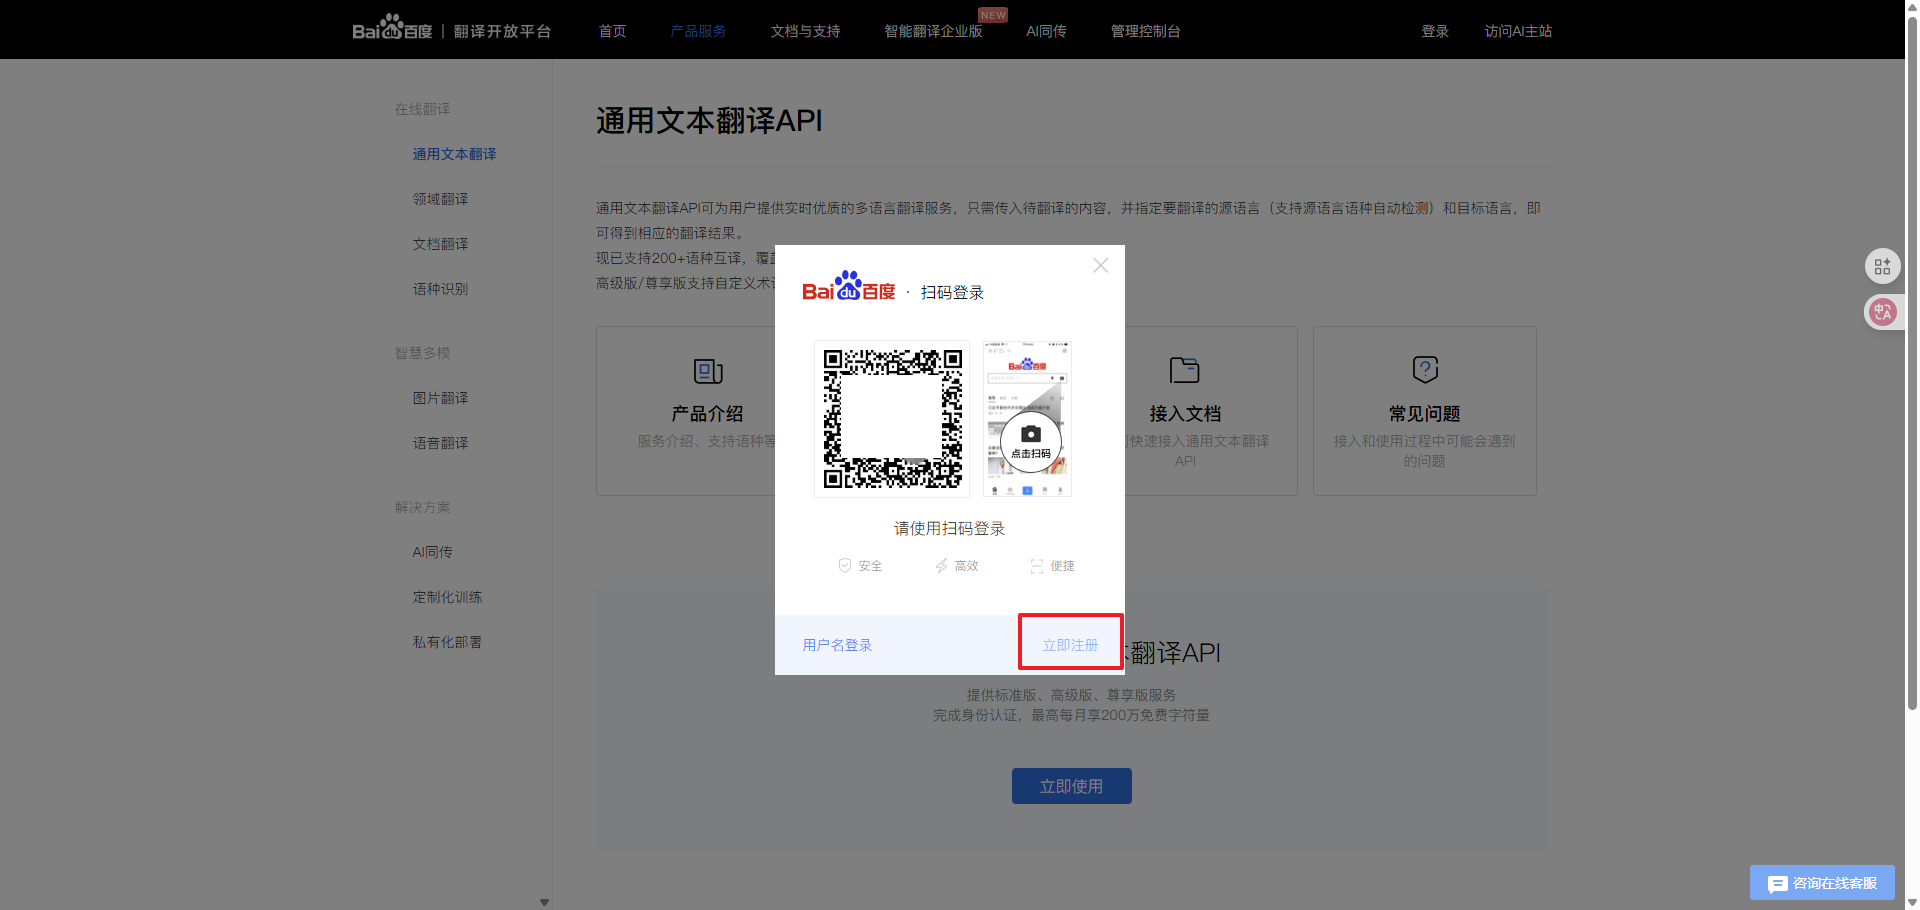This screenshot has width=1920, height=910.
Task: Go to 智能翻译企业版 page
Action: pyautogui.click(x=932, y=31)
